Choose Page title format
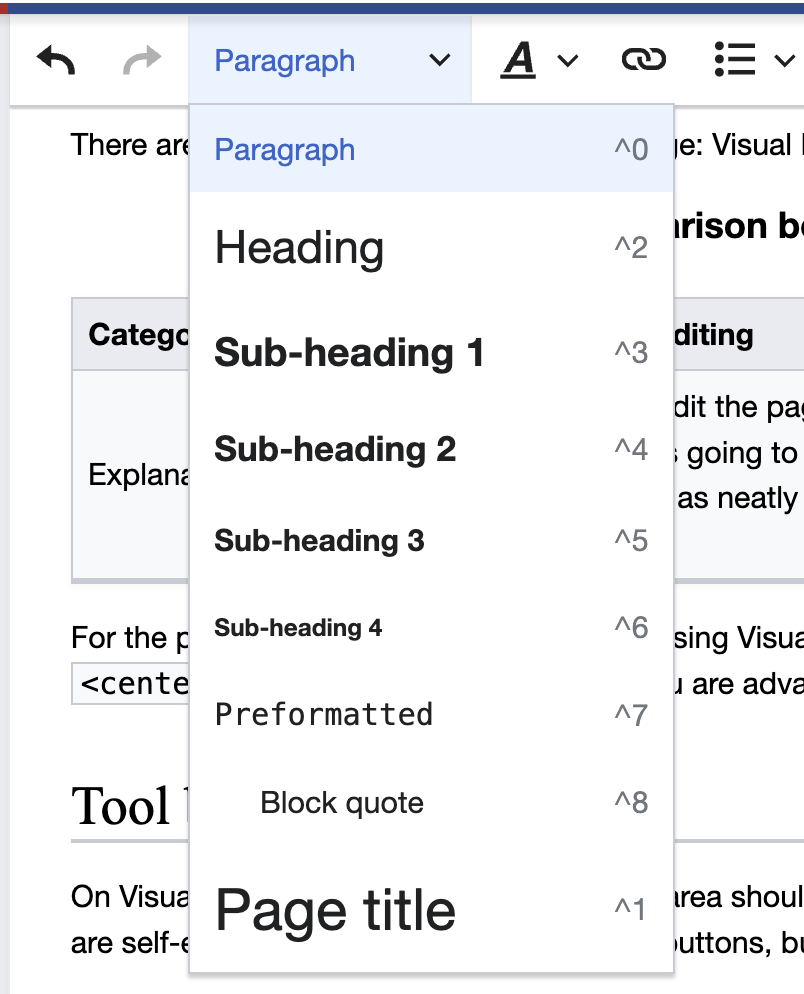Image resolution: width=804 pixels, height=994 pixels. pyautogui.click(x=335, y=910)
